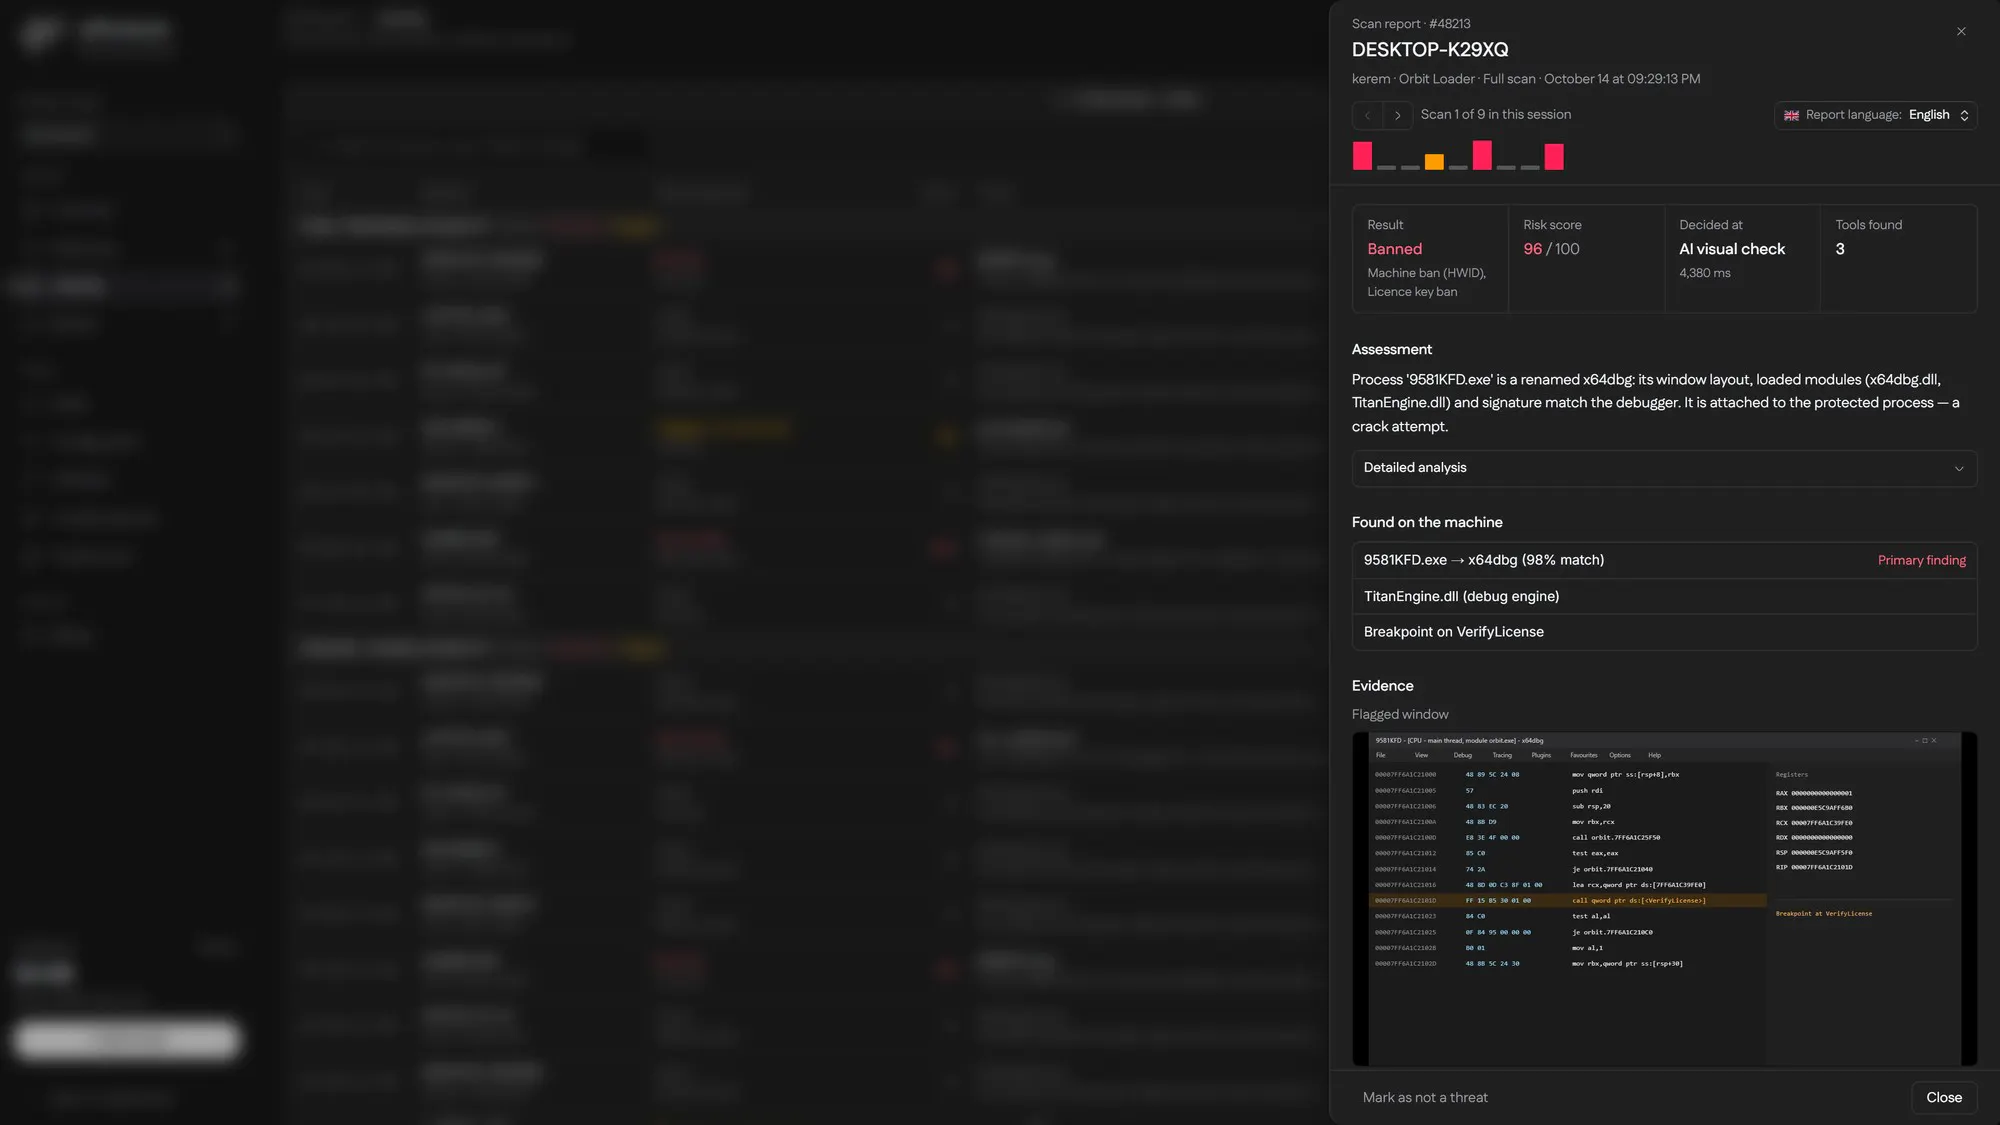
Task: Click Mark as not a threat
Action: point(1425,1098)
